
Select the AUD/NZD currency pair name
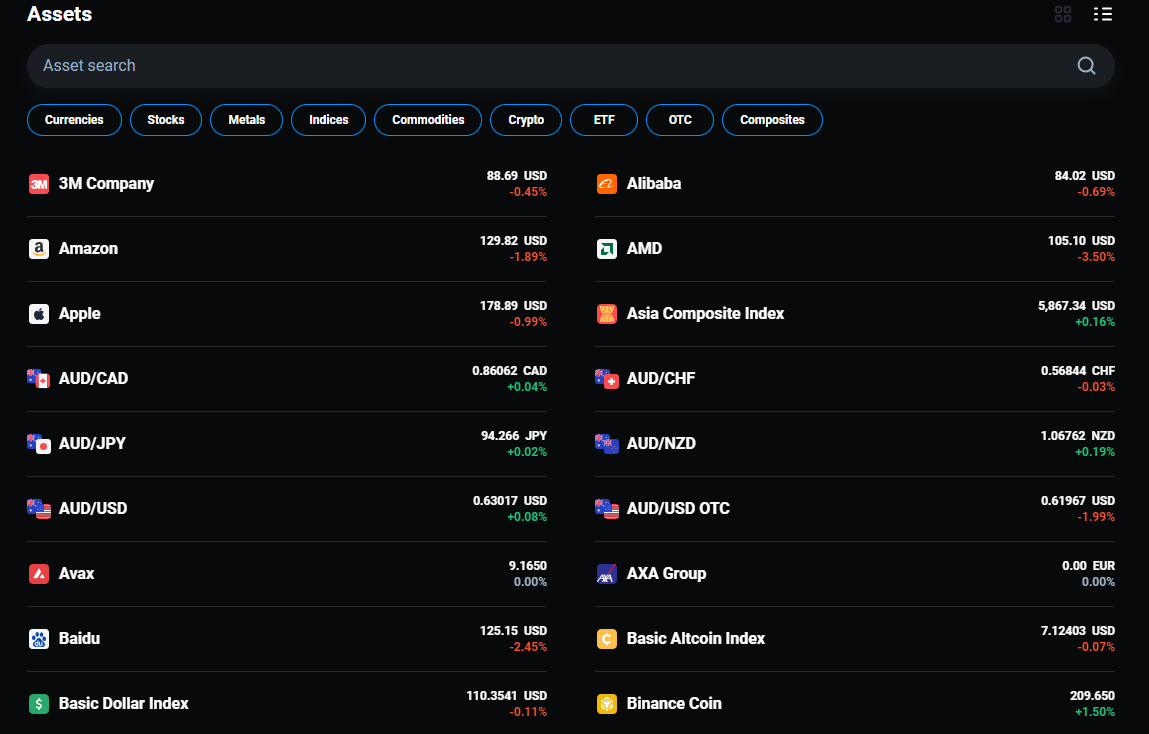pos(661,444)
